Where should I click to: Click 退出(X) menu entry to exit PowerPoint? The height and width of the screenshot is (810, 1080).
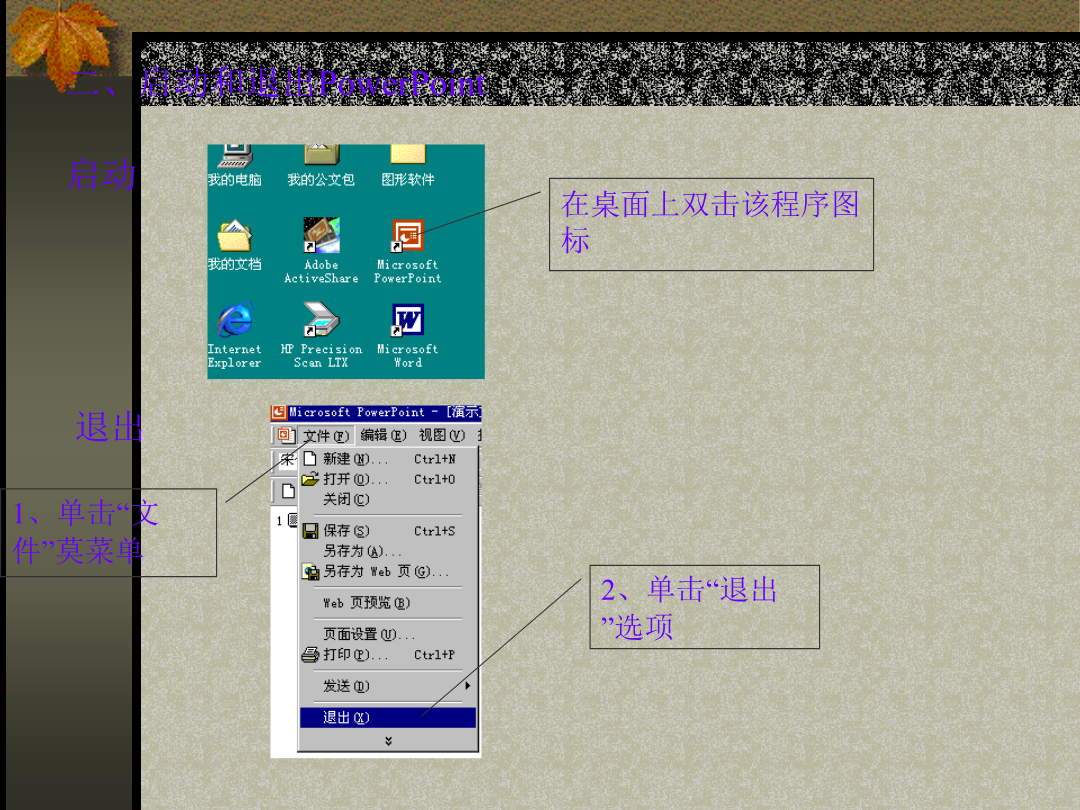[x=388, y=718]
